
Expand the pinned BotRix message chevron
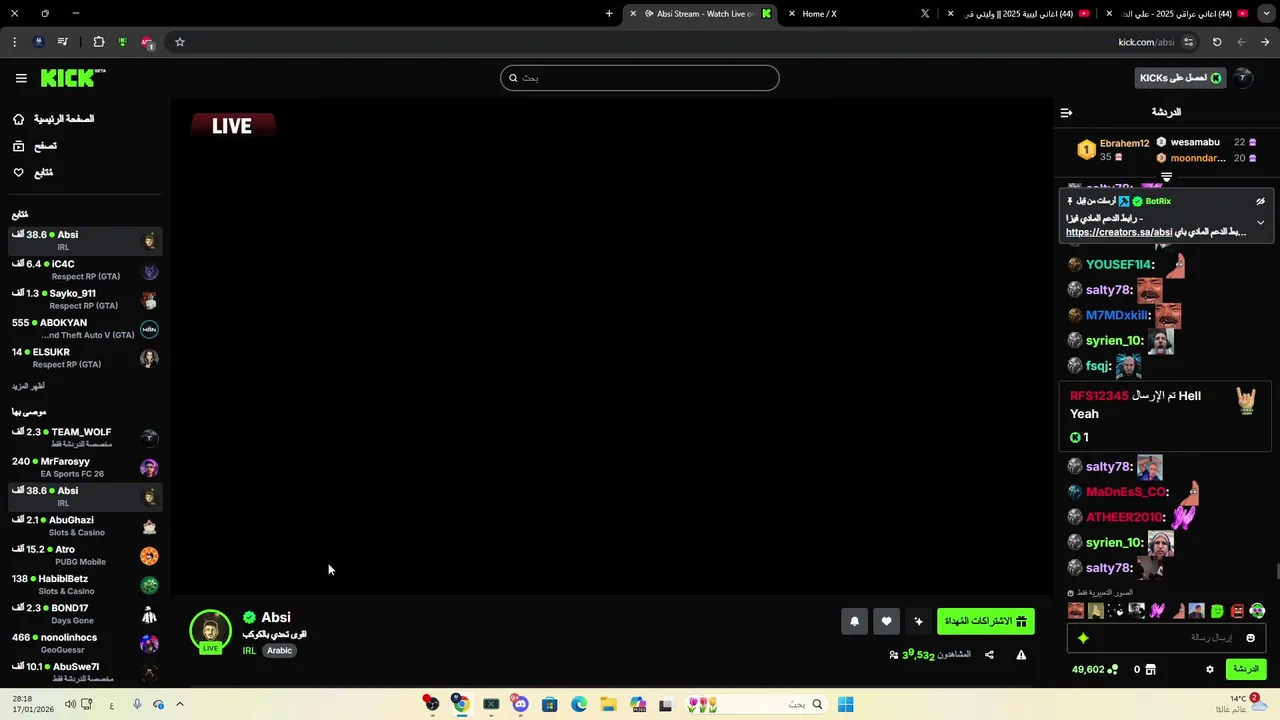[x=1260, y=222]
